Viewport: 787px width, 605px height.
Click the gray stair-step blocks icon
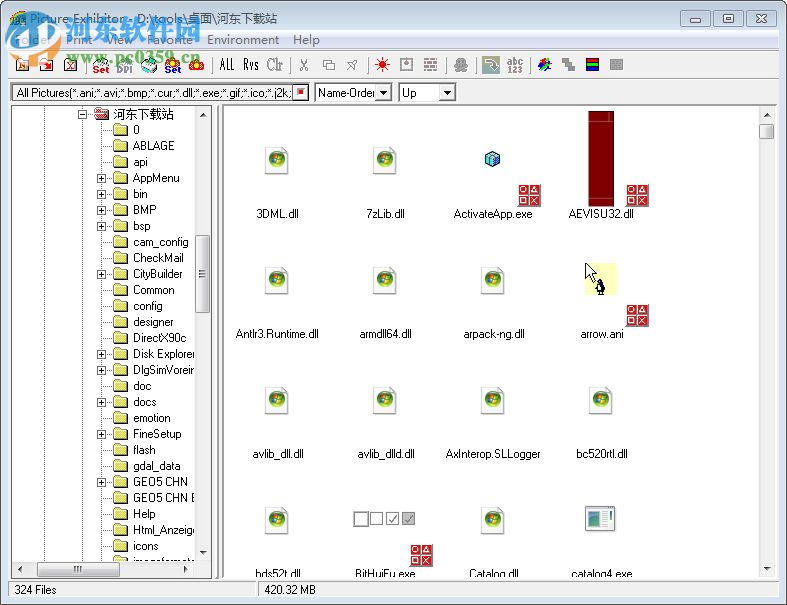[x=568, y=64]
